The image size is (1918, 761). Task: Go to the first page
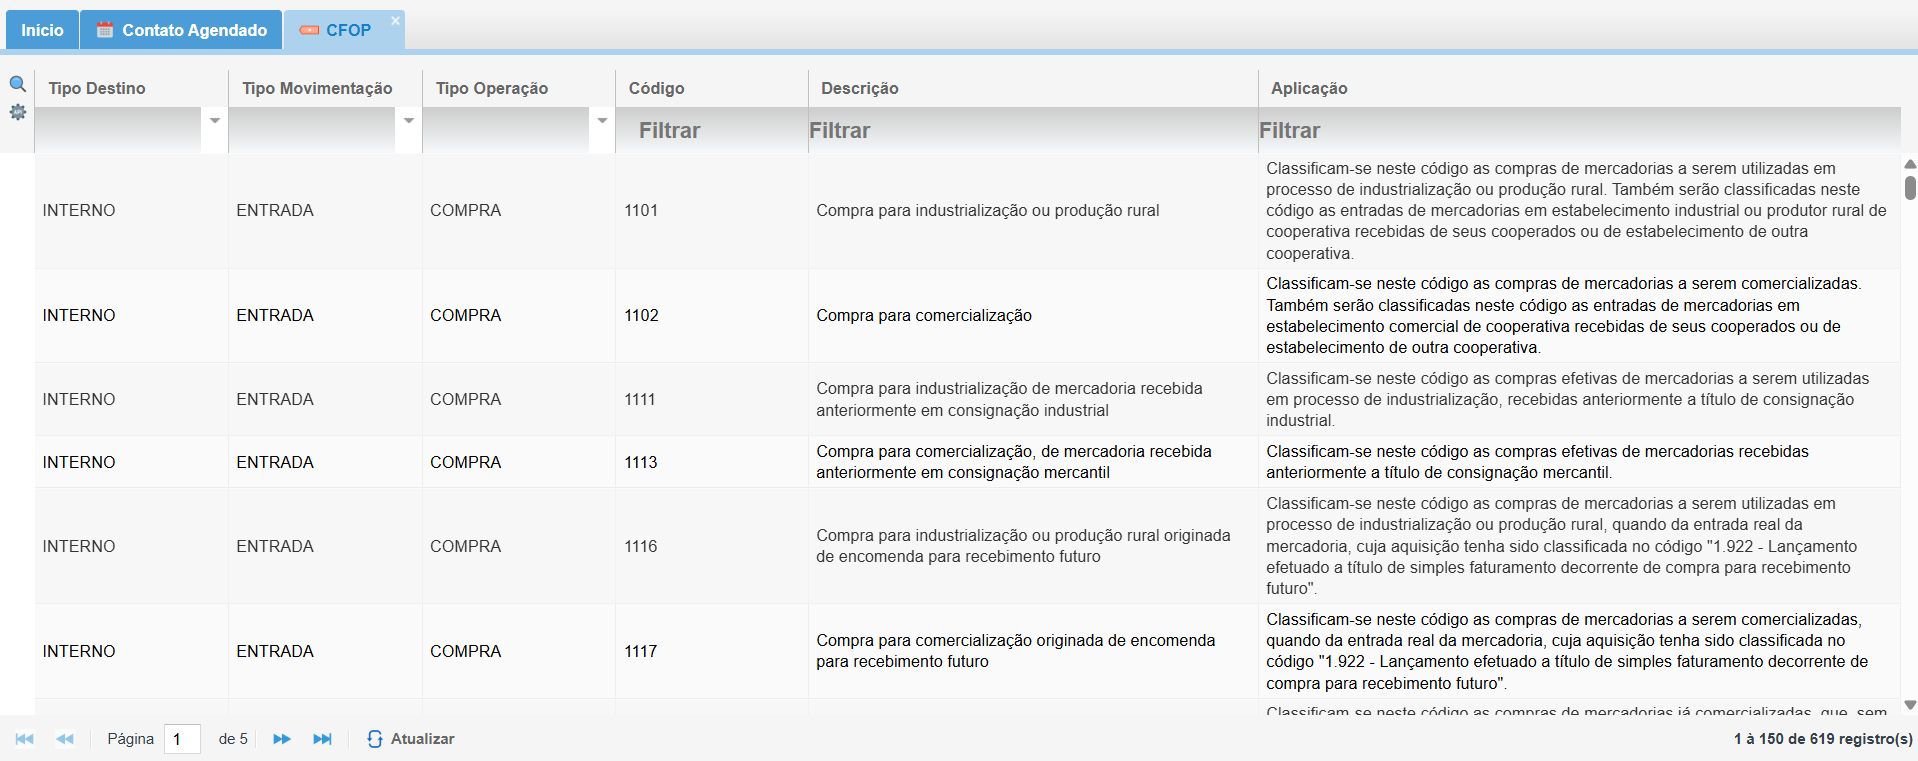point(25,739)
